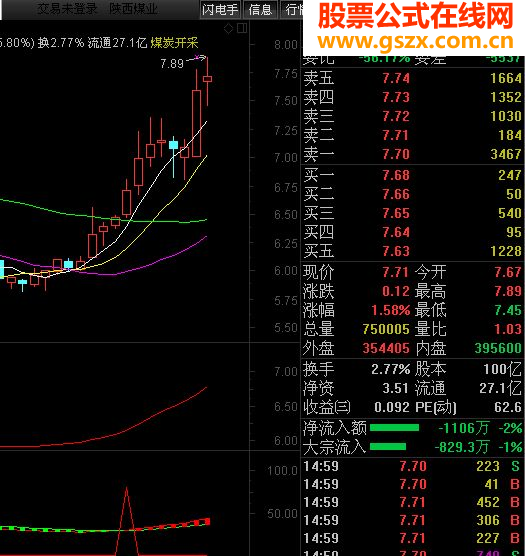Image resolution: width=525 pixels, height=556 pixels.
Task: Click the 净流入额 green bar
Action: 394,428
